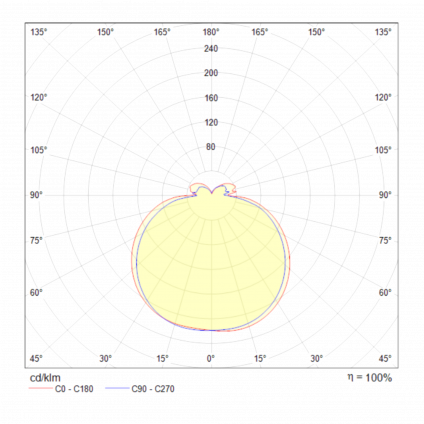Click the 0° angle label at bottom
Viewport: 424px width, 424px height.
(x=211, y=359)
